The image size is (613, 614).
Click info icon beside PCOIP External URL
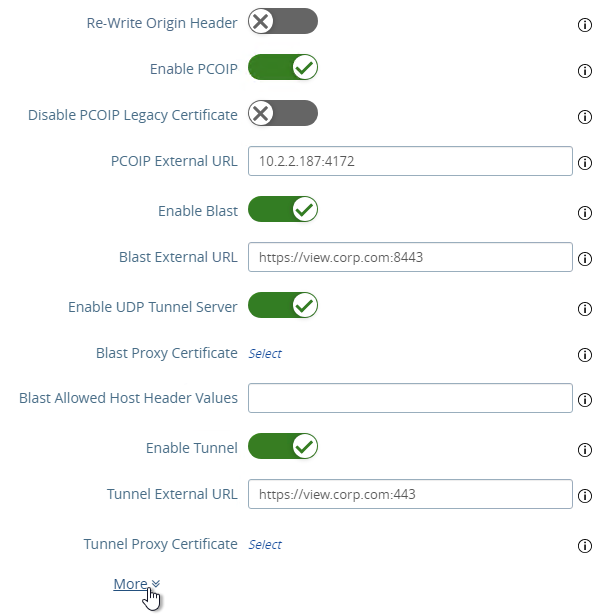(x=584, y=163)
